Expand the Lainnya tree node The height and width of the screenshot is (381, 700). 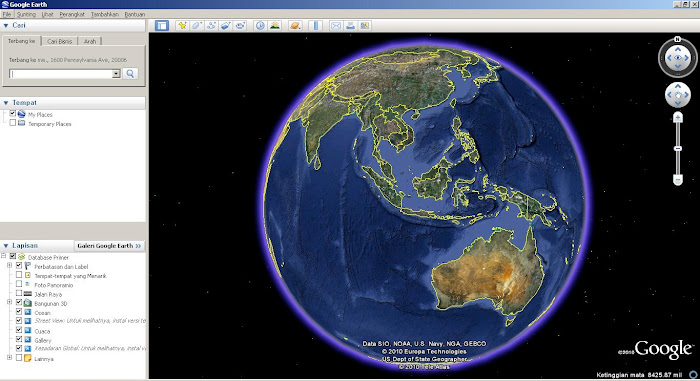(9, 358)
